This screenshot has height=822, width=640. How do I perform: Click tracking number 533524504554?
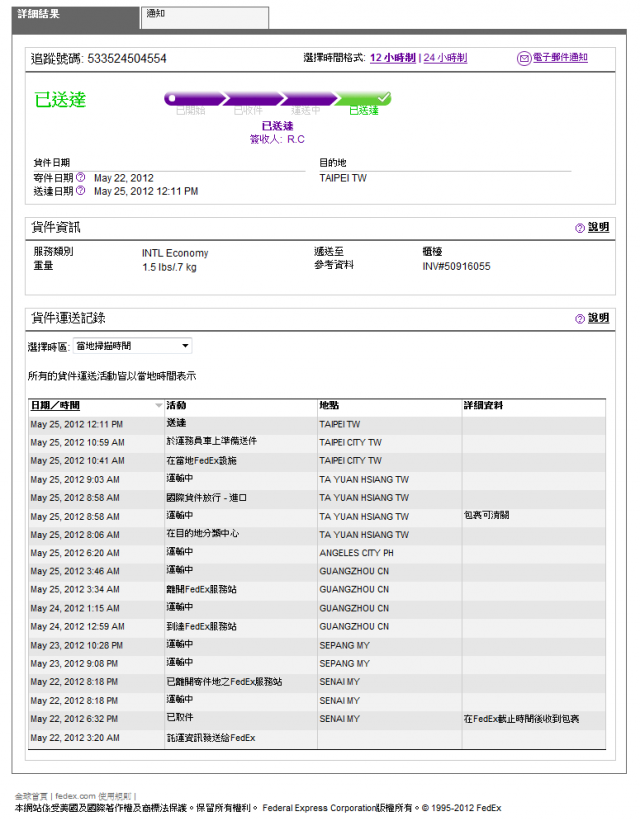pyautogui.click(x=127, y=59)
